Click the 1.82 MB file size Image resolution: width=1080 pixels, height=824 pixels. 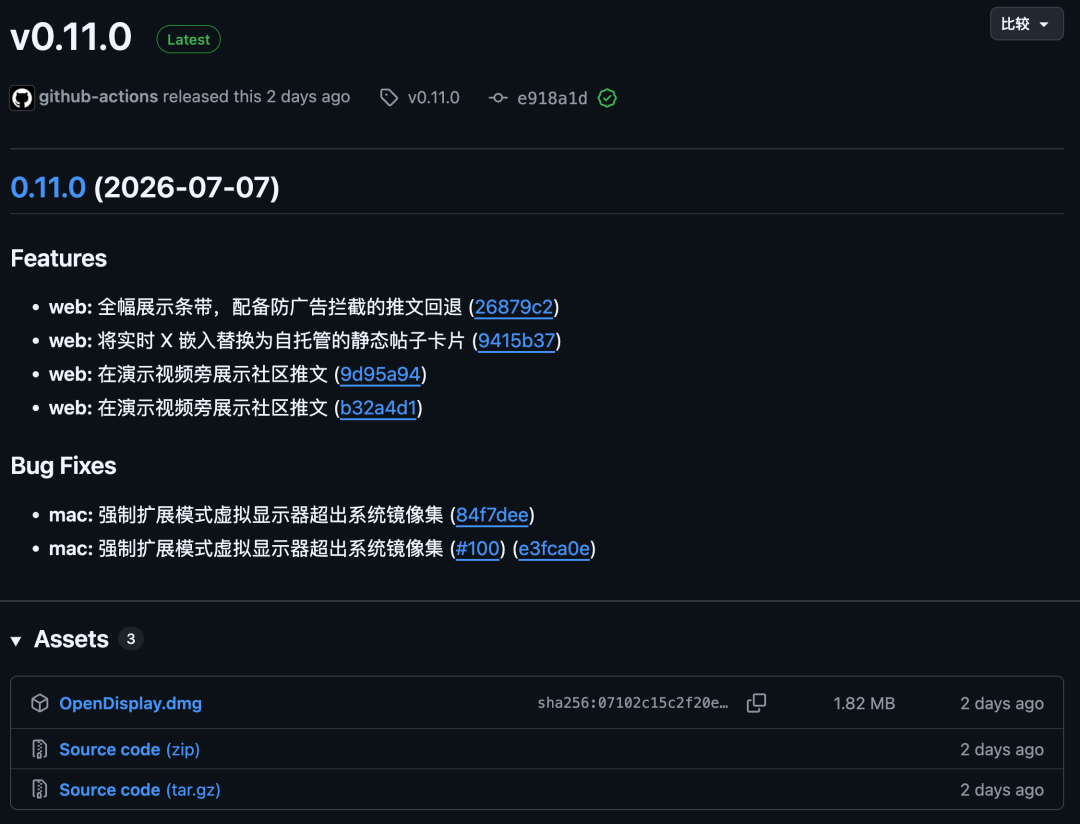click(864, 703)
